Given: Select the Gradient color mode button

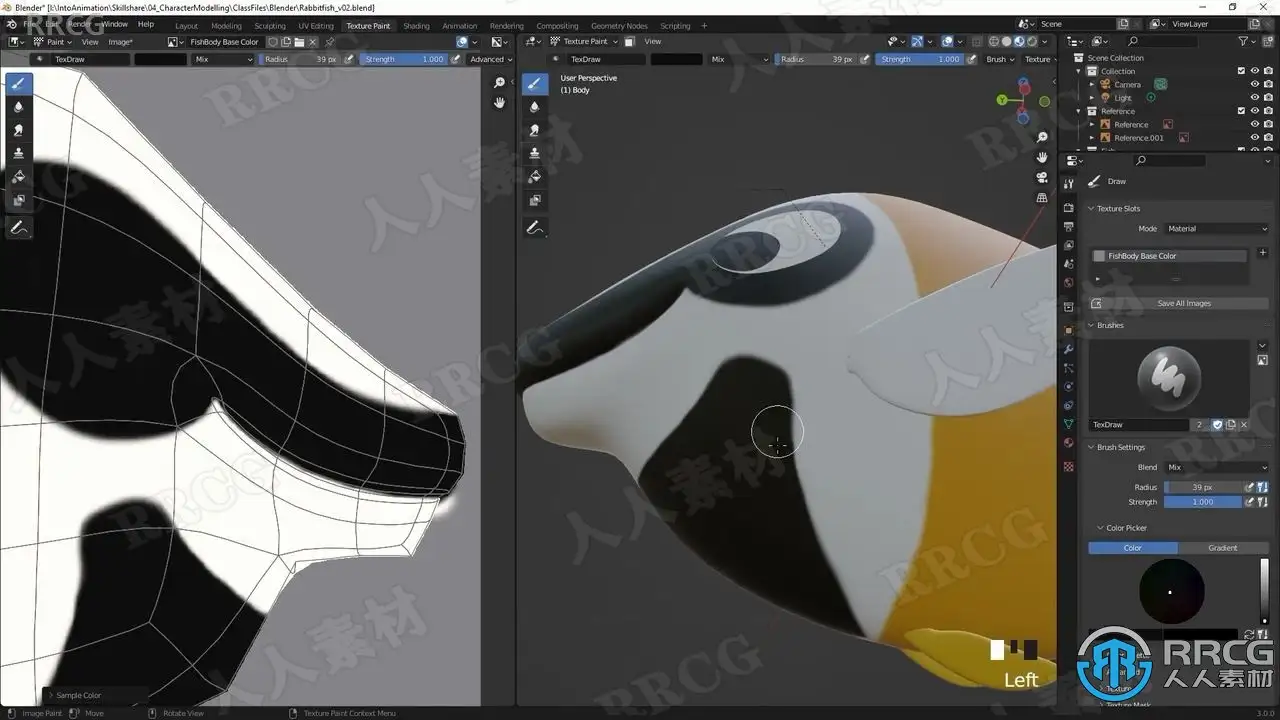Looking at the screenshot, I should (x=1223, y=548).
